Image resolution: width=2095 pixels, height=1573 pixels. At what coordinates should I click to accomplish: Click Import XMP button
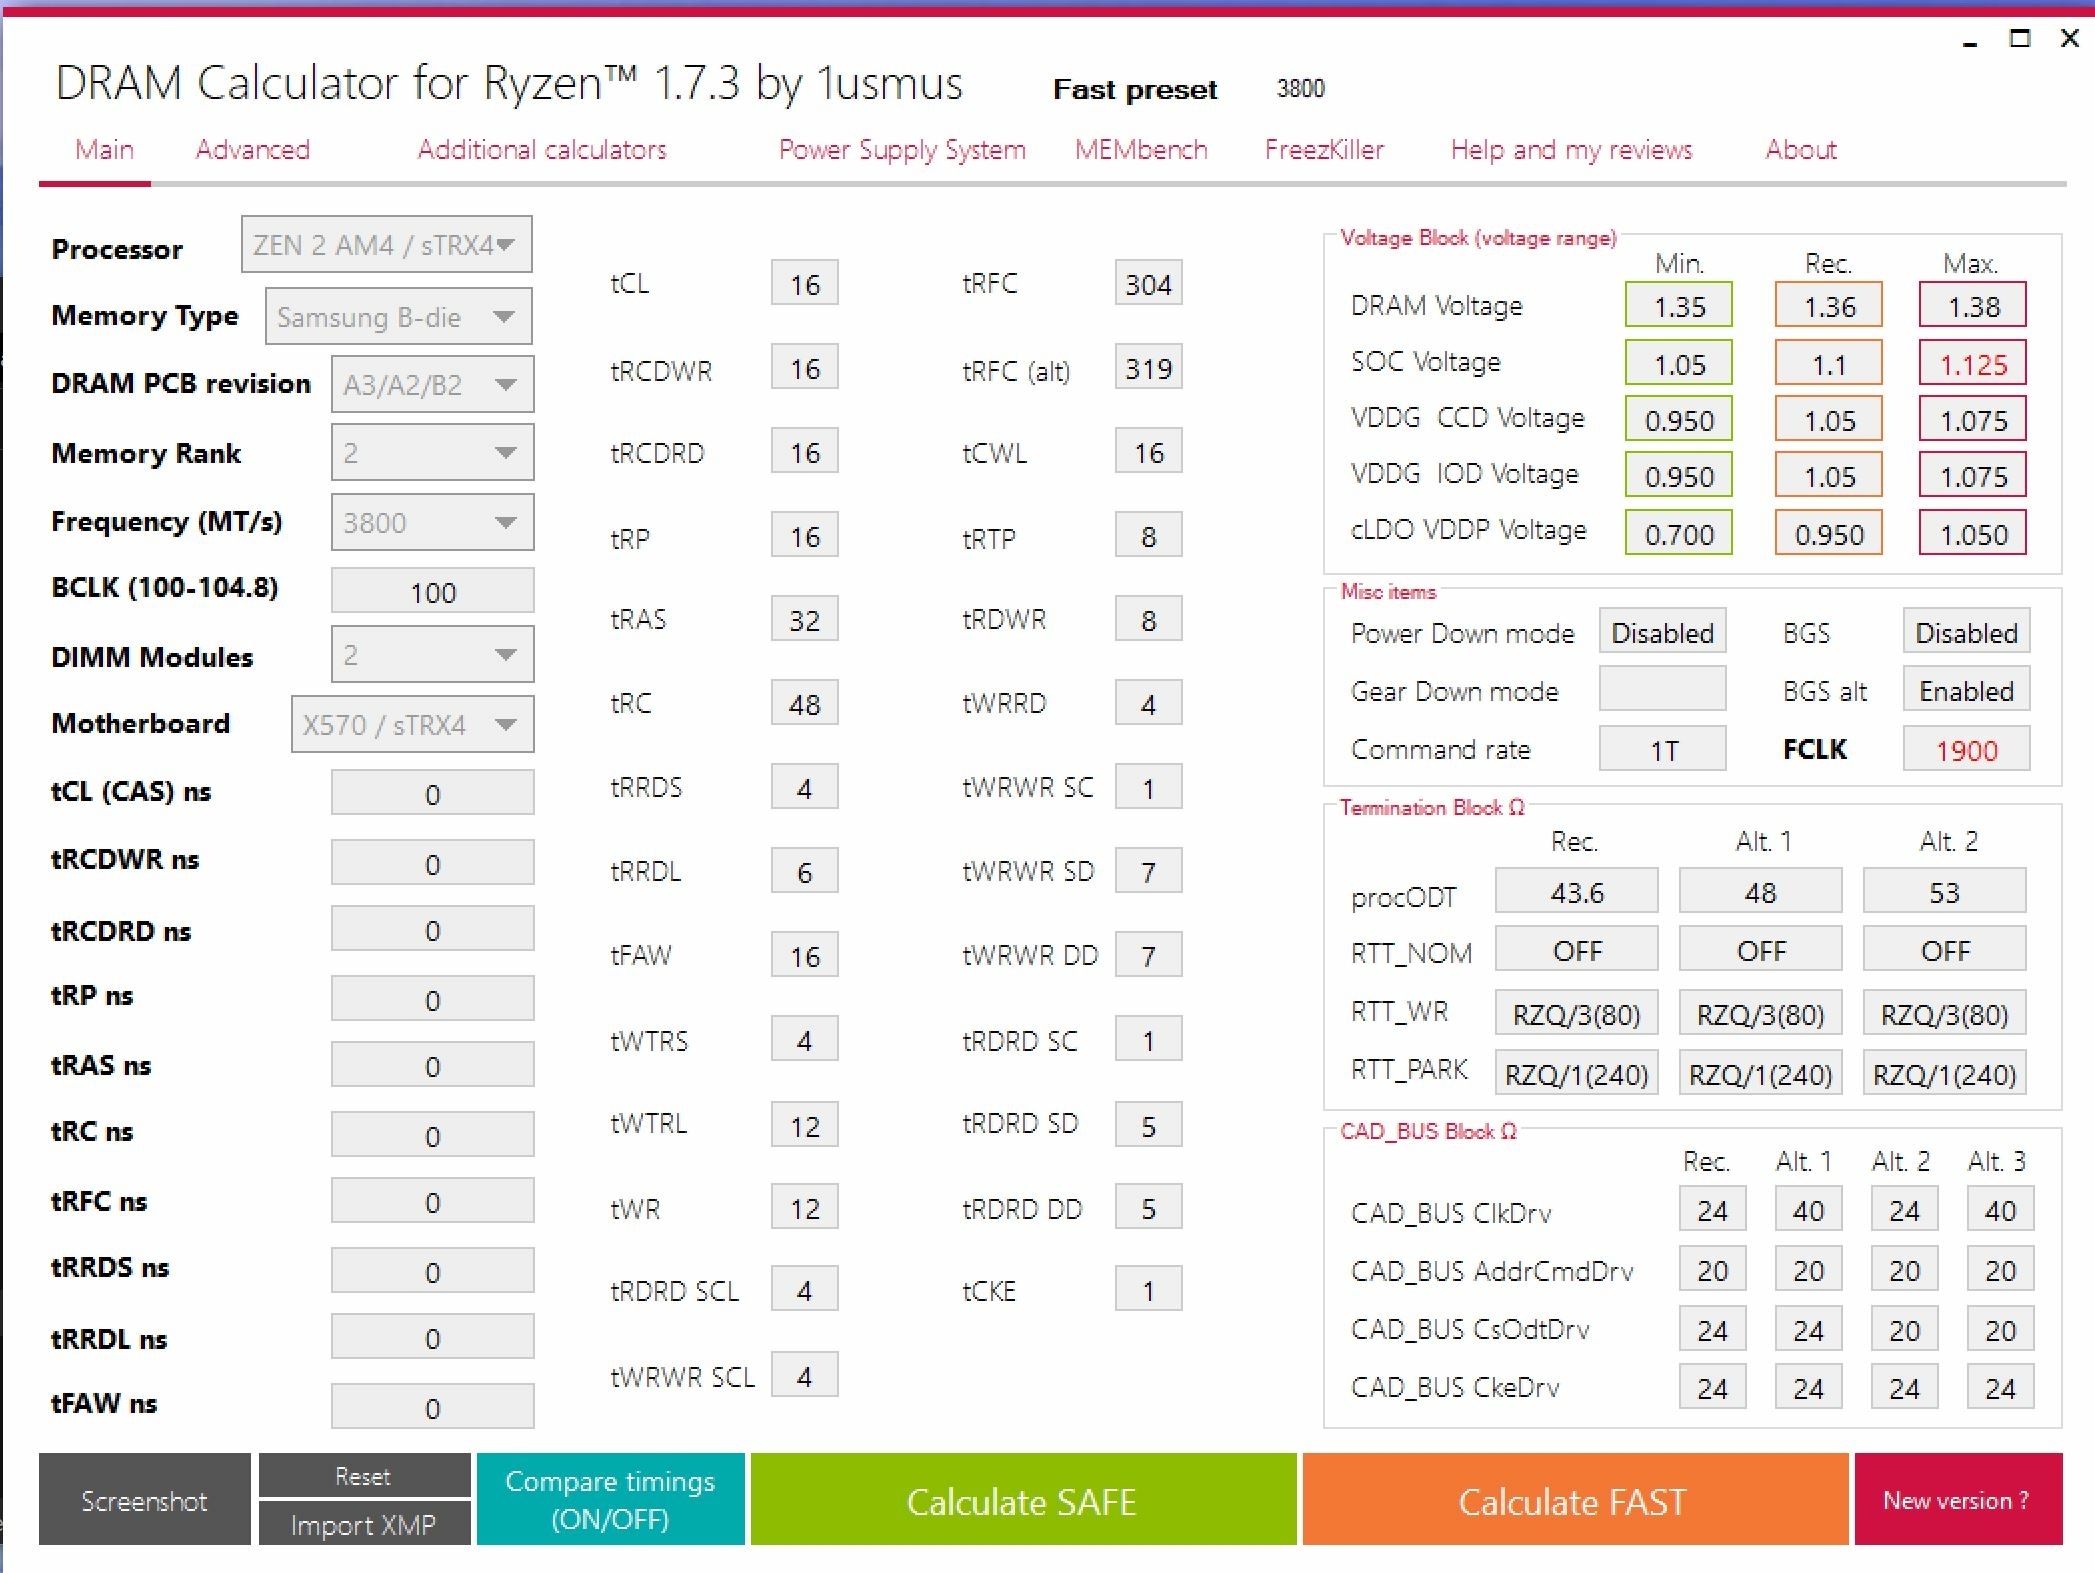(x=364, y=1524)
